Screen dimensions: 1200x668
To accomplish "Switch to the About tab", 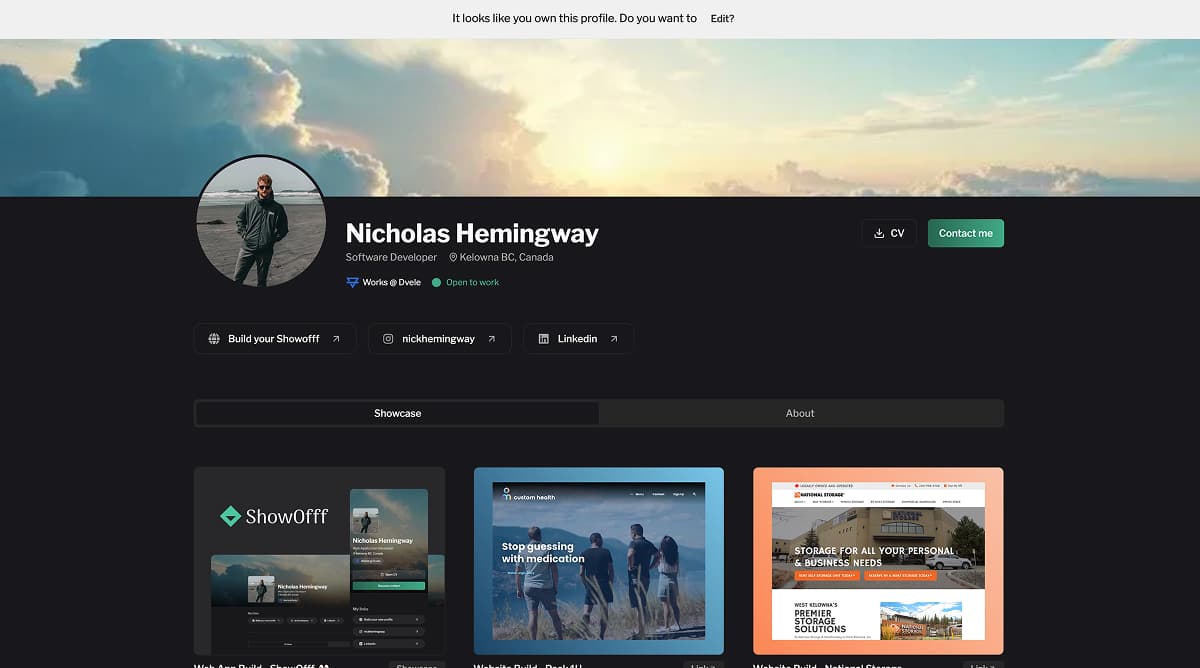I will pos(800,413).
